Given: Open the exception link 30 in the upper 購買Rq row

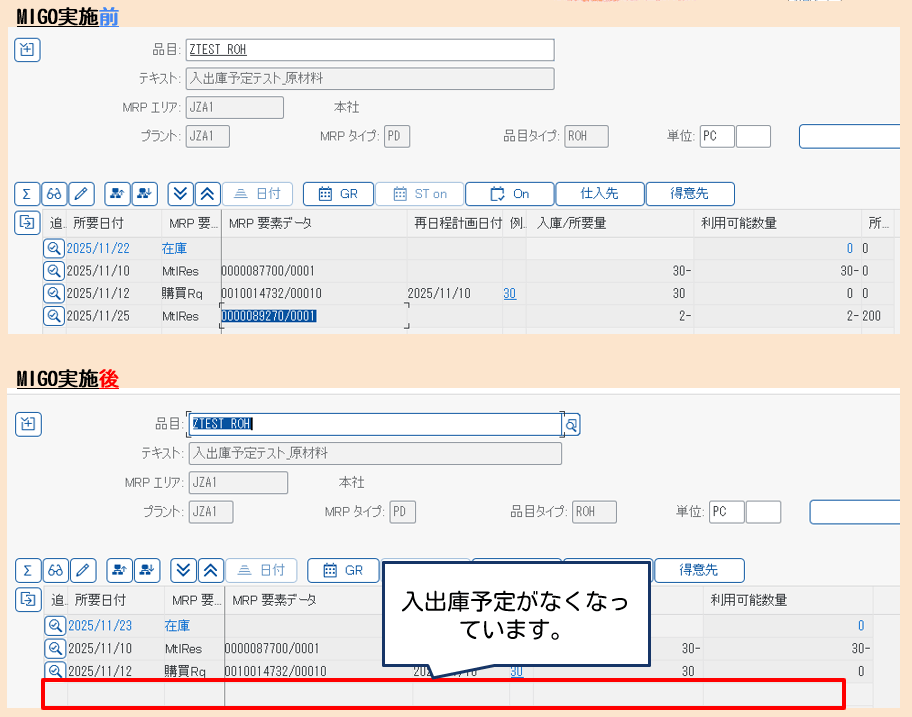Looking at the screenshot, I should (510, 293).
